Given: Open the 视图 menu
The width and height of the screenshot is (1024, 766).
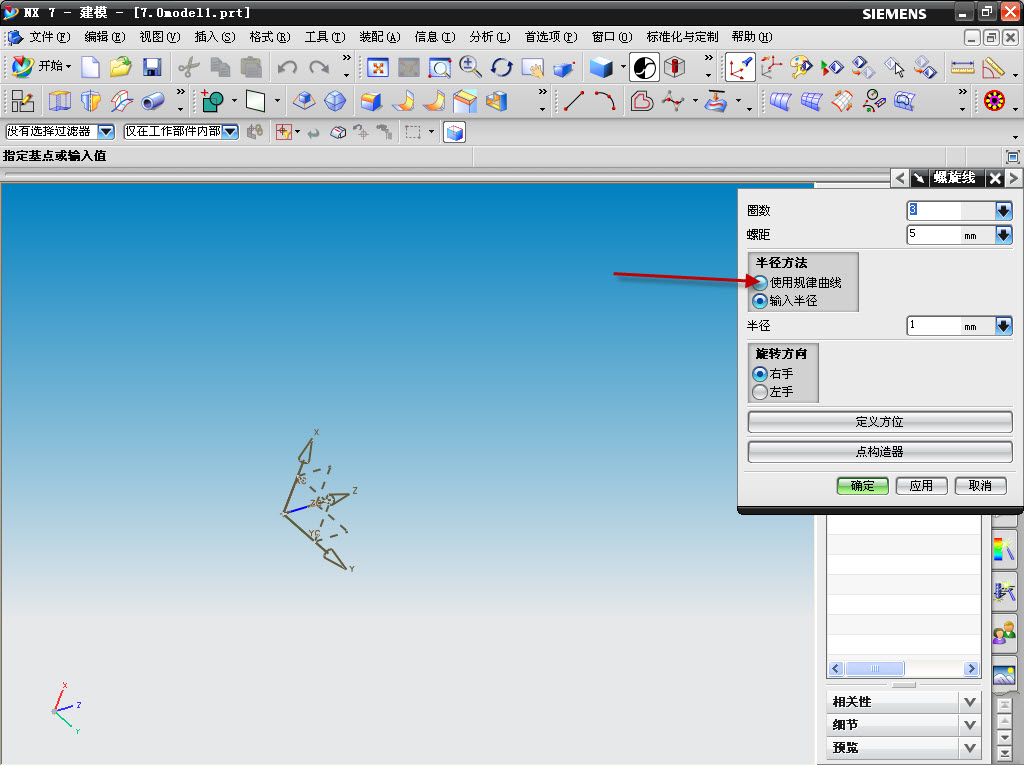Looking at the screenshot, I should 159,37.
